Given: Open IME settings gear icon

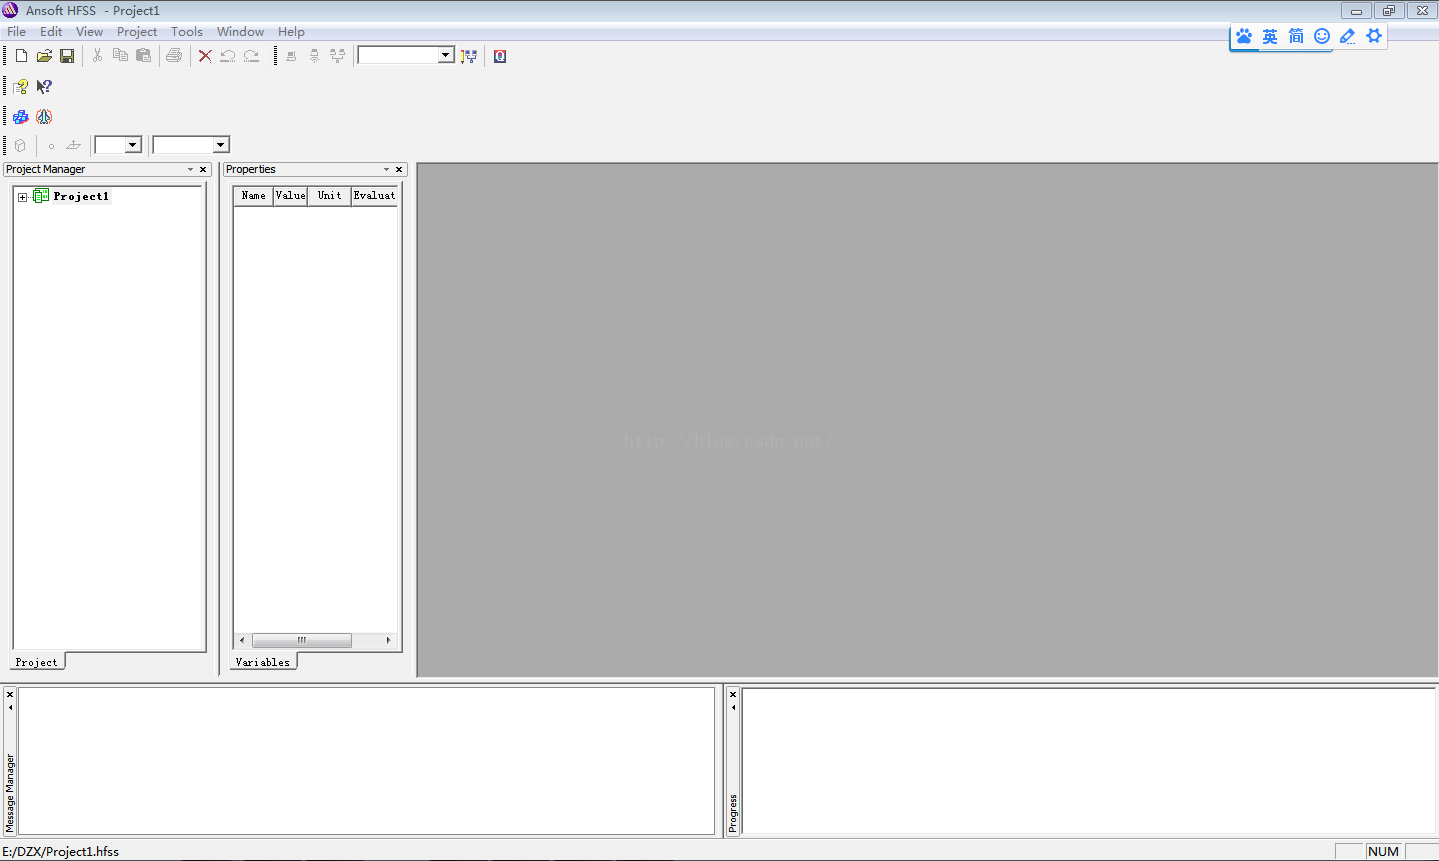Looking at the screenshot, I should [1374, 36].
